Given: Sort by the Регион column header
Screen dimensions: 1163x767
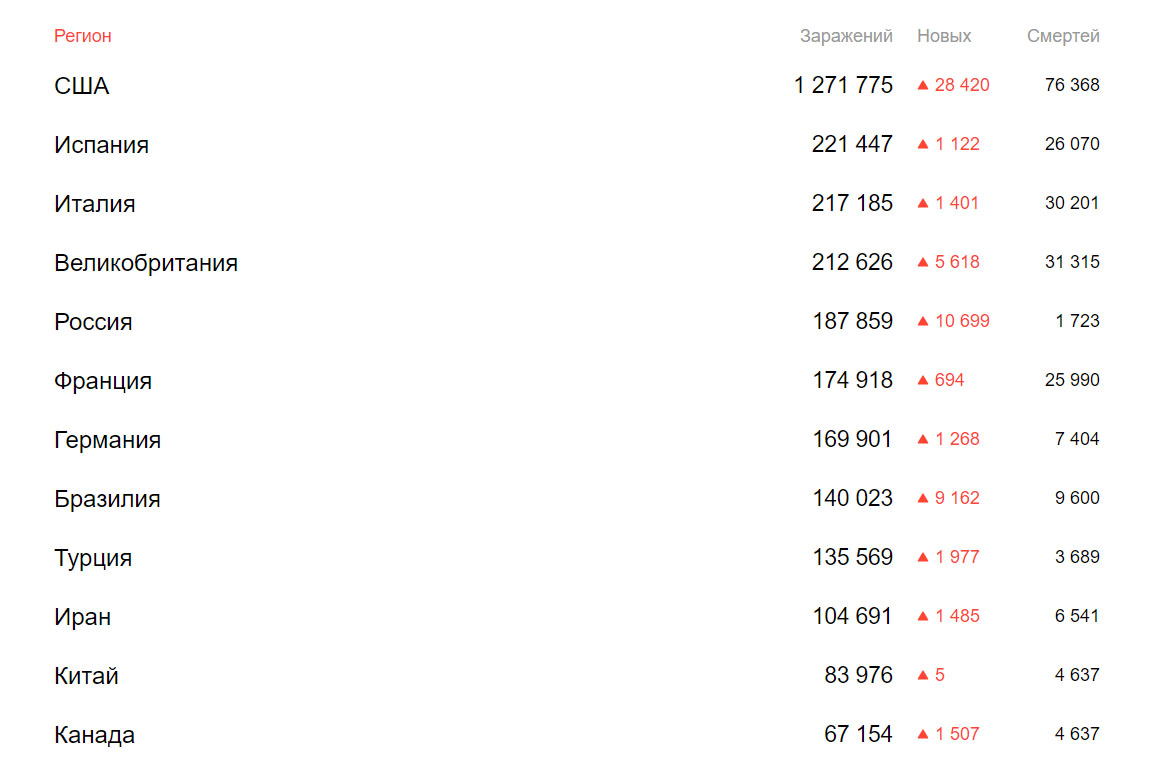Looking at the screenshot, I should pyautogui.click(x=82, y=36).
